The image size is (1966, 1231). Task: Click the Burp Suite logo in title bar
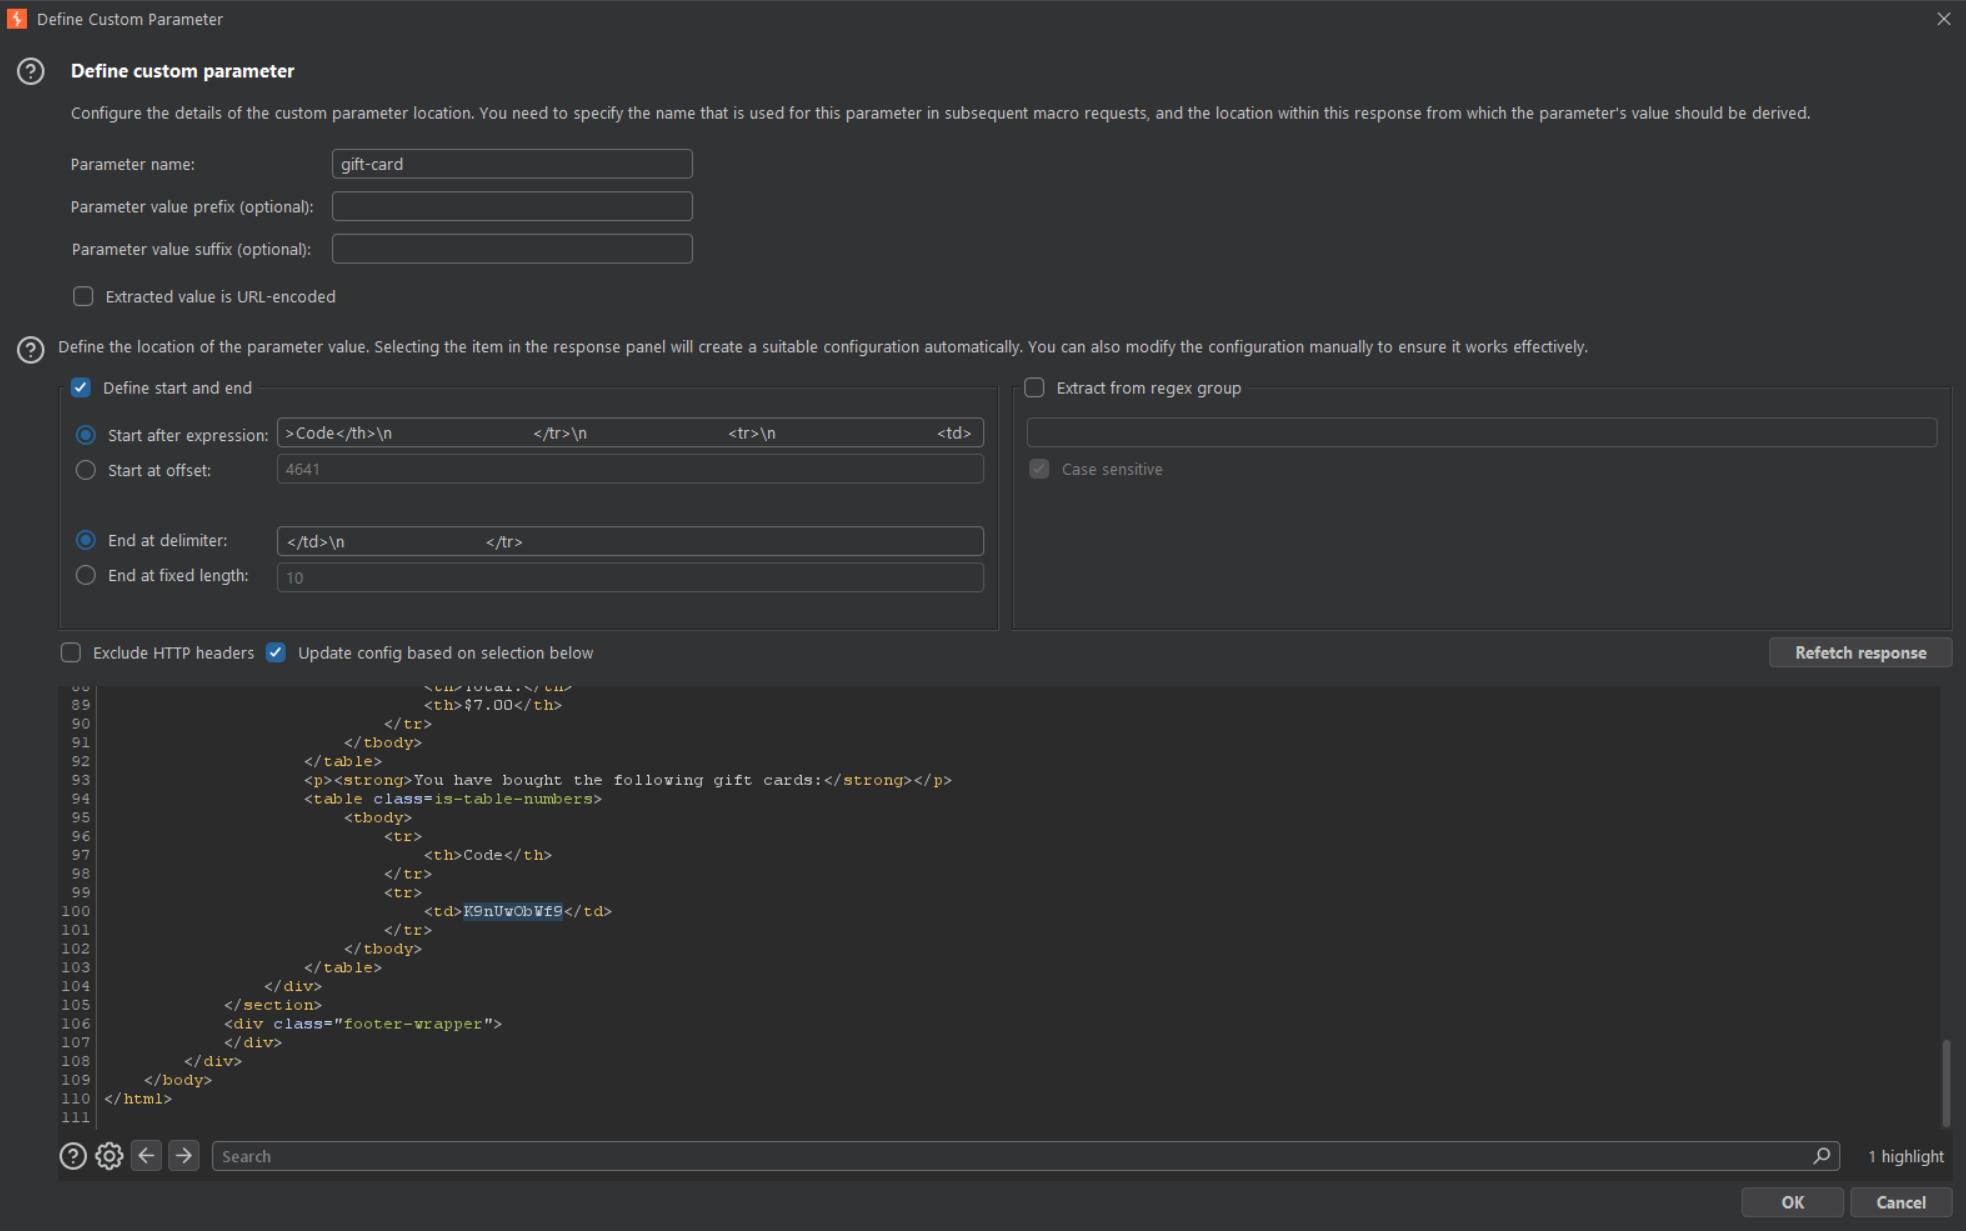pyautogui.click(x=17, y=19)
